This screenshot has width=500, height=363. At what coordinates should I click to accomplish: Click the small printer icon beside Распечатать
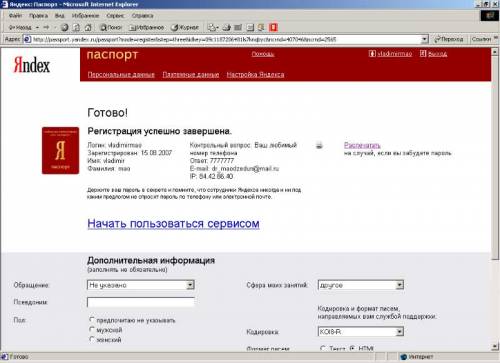(x=319, y=145)
